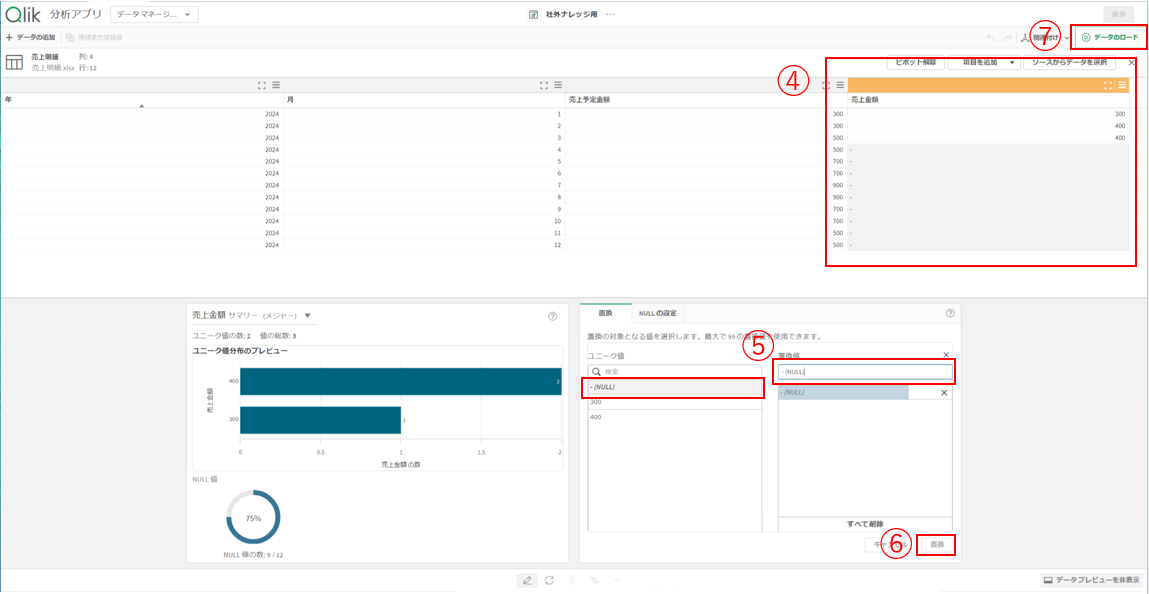Click the more options ellipsis in bottom toolbar
Viewport: 1149px width, 594px height.
pos(617,579)
